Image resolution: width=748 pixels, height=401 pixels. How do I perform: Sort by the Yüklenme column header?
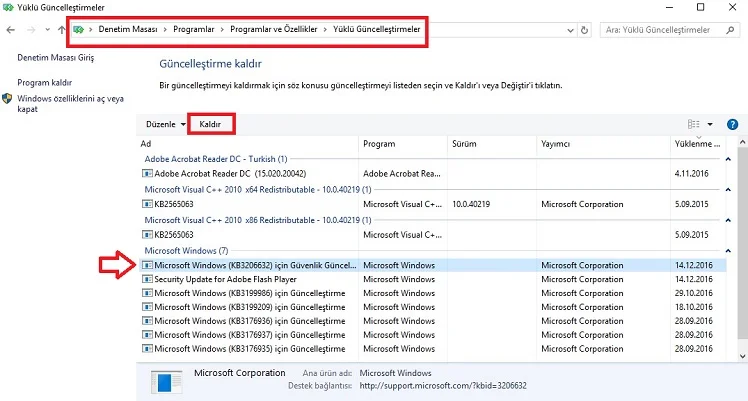click(x=698, y=144)
